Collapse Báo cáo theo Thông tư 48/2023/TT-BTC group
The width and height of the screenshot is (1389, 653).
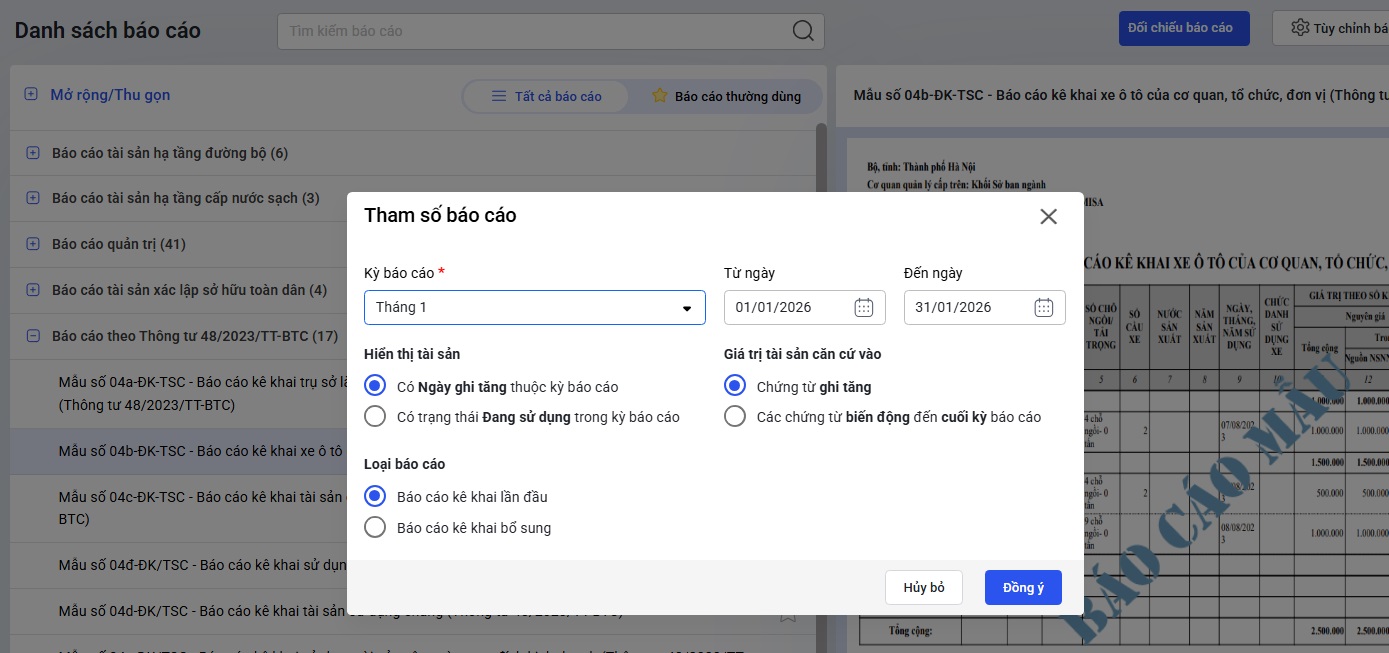click(x=33, y=336)
